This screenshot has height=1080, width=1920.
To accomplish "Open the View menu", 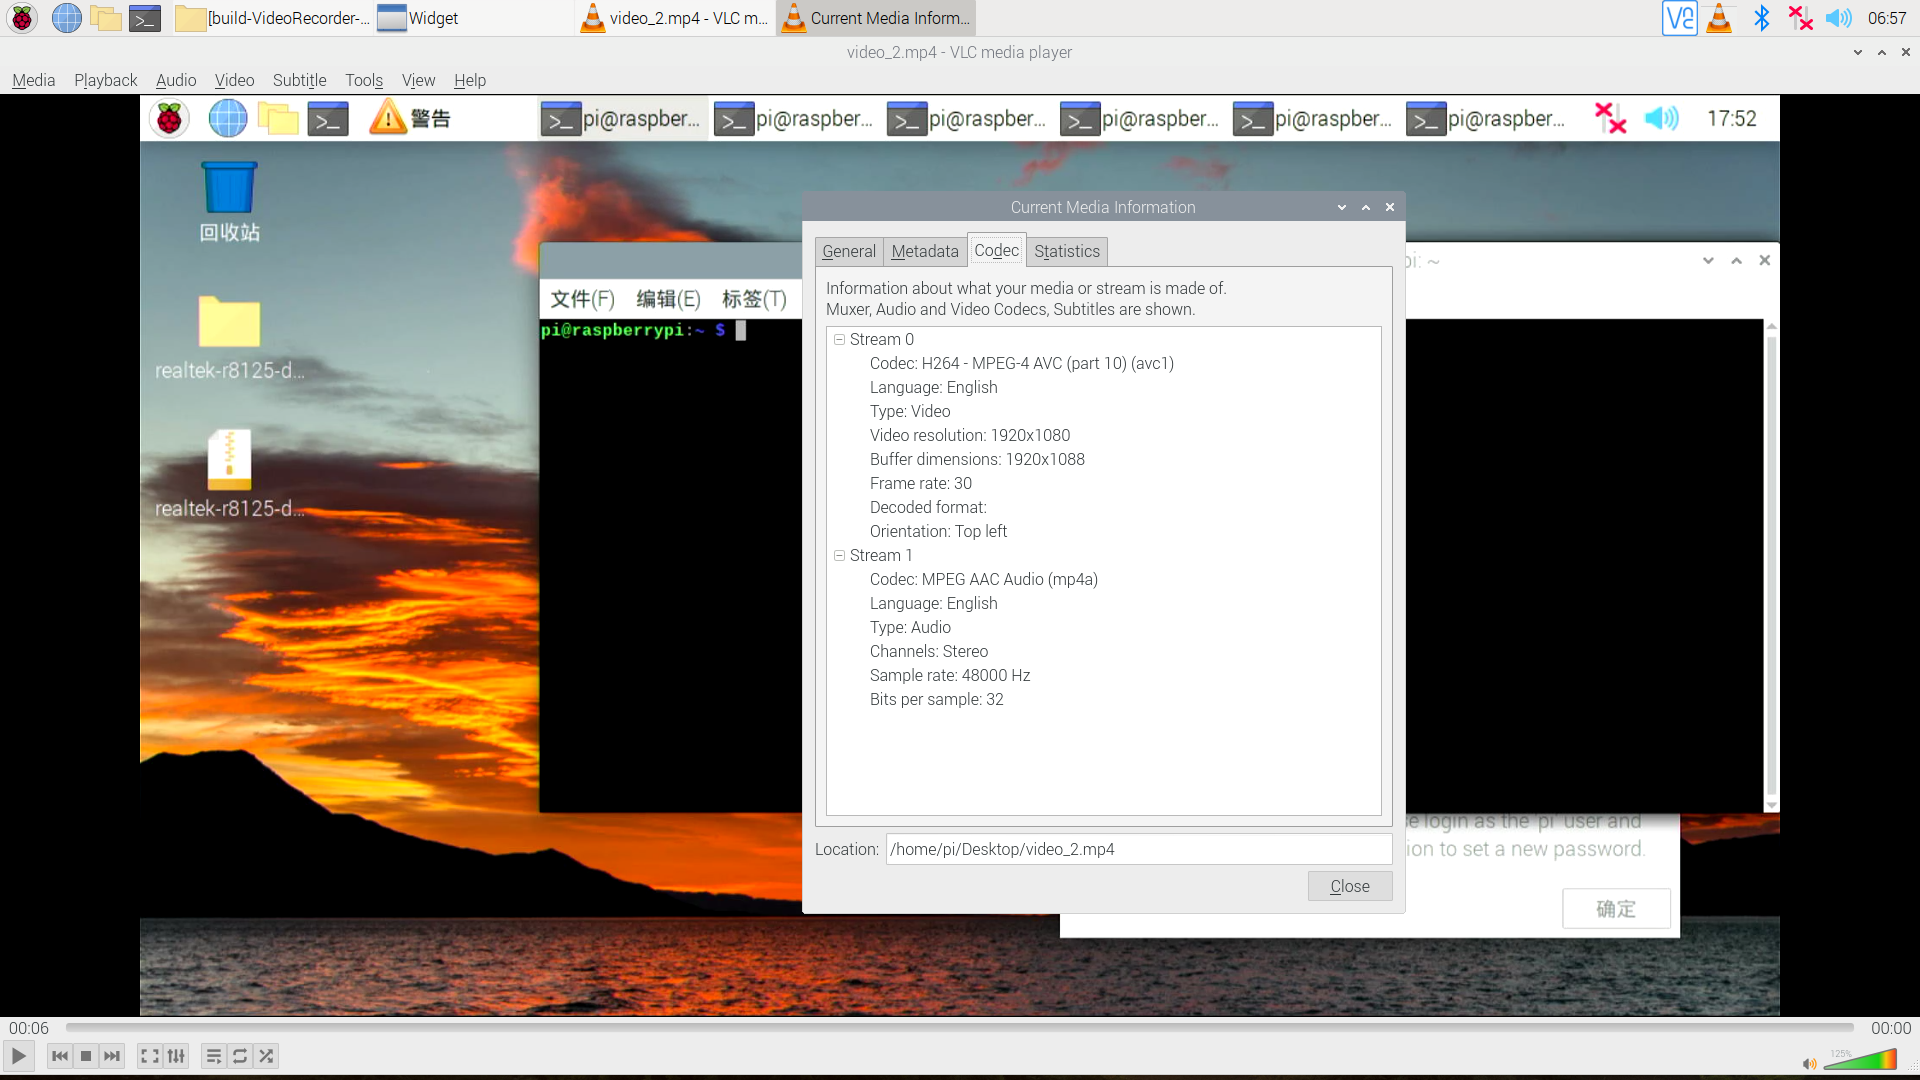I will [418, 80].
